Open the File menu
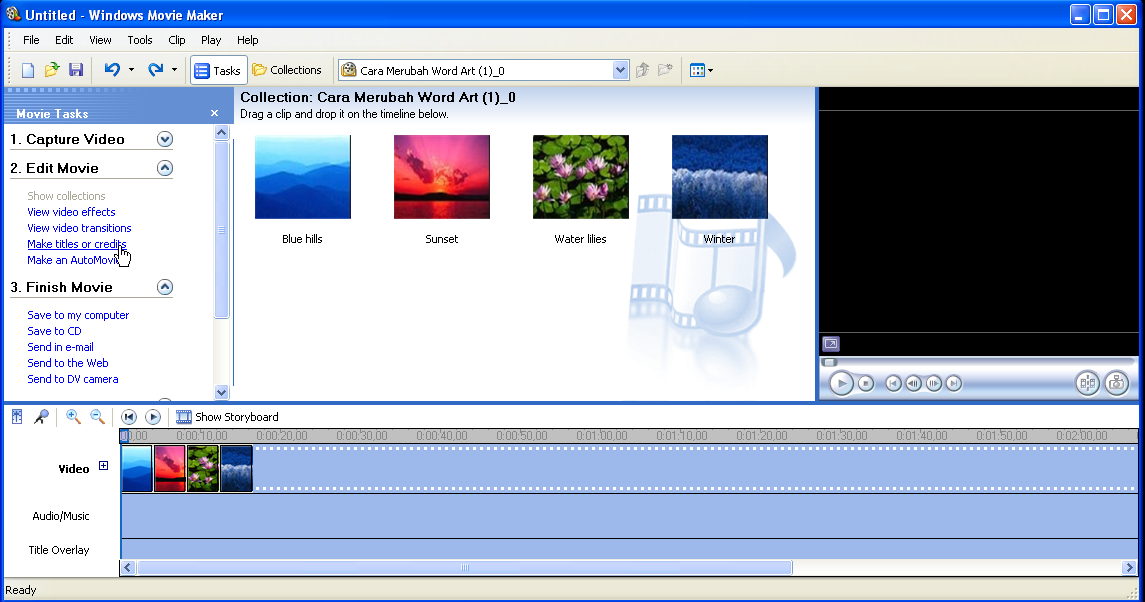This screenshot has width=1145, height=602. tap(31, 40)
